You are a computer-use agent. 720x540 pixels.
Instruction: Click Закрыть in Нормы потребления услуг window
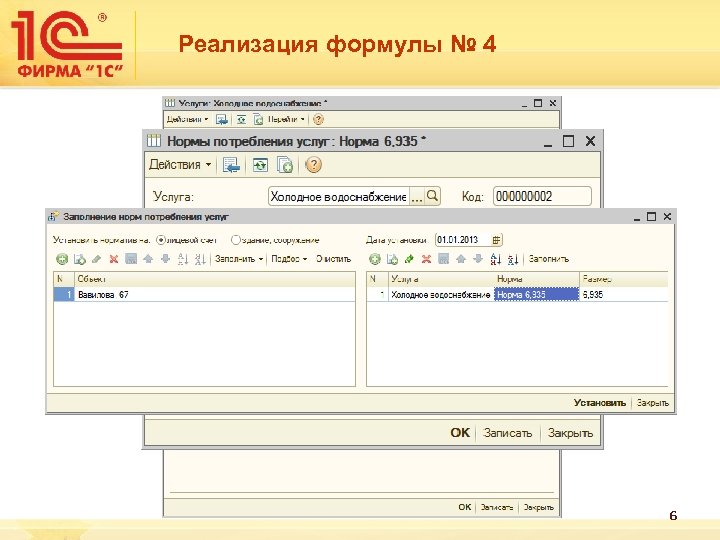[570, 433]
